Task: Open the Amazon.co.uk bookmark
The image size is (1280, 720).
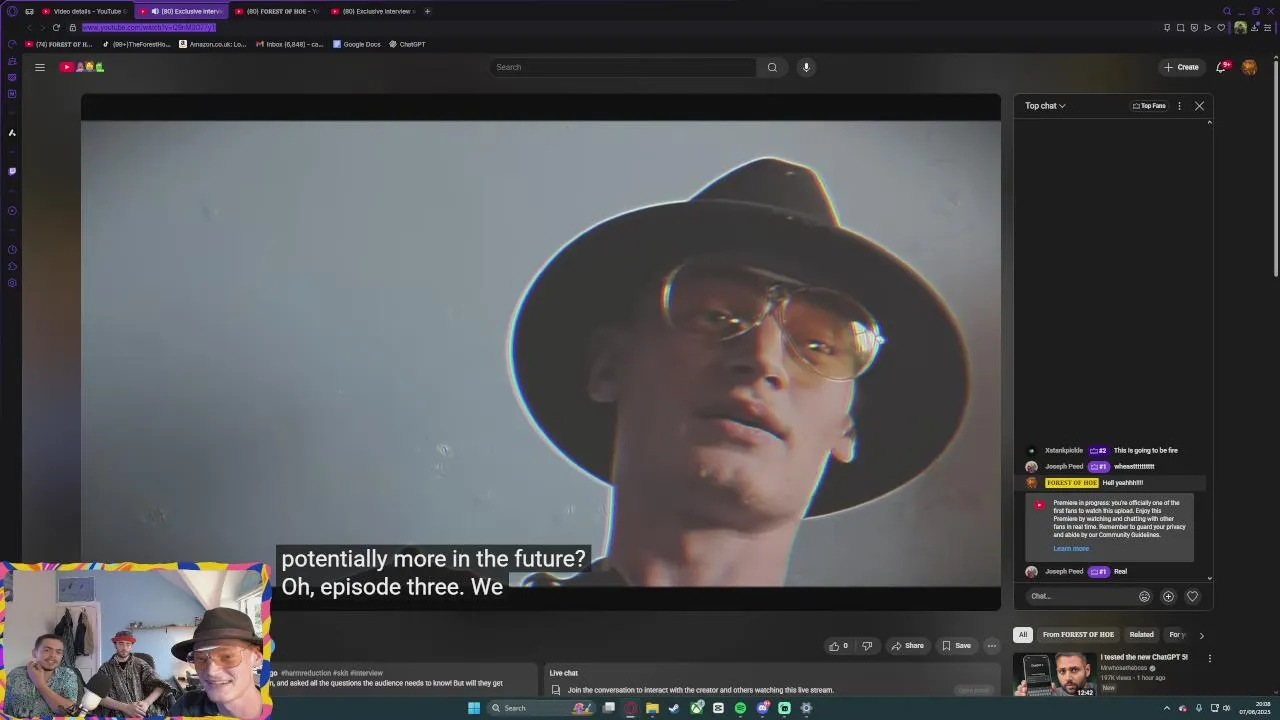Action: pyautogui.click(x=212, y=44)
